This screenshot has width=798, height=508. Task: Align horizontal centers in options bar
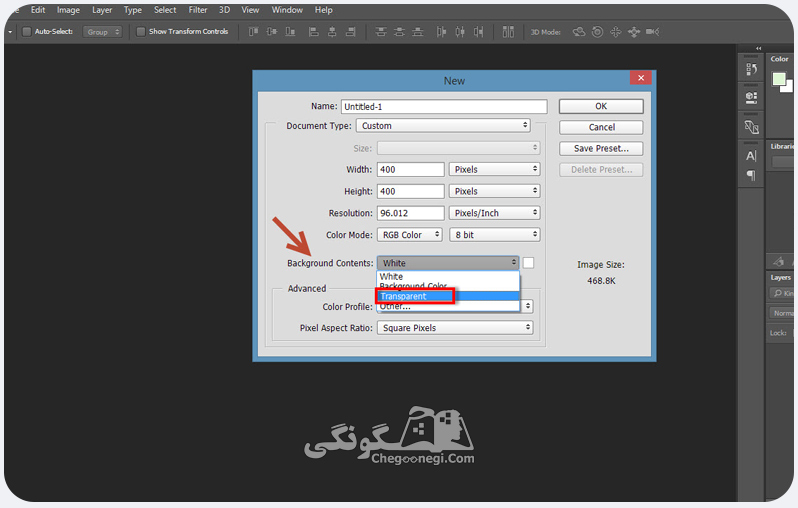point(332,32)
